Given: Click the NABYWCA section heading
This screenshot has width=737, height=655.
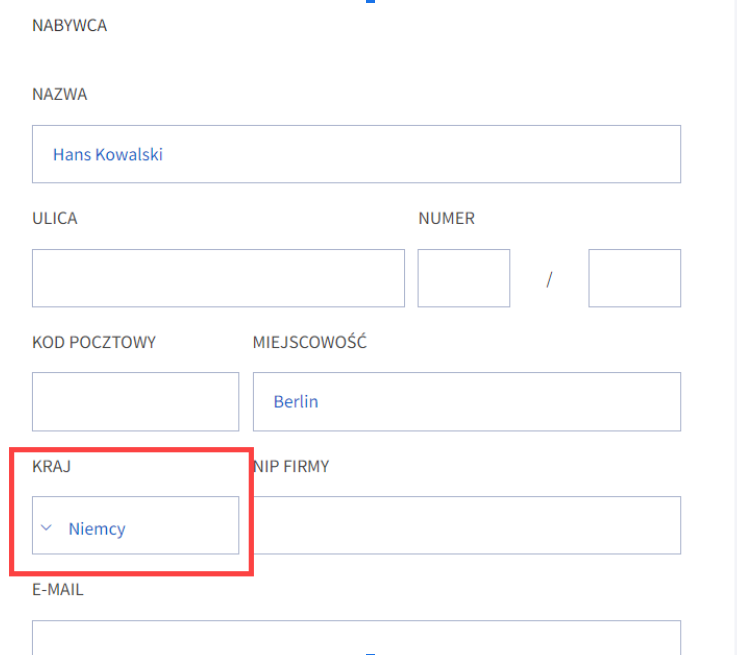Looking at the screenshot, I should click(70, 25).
